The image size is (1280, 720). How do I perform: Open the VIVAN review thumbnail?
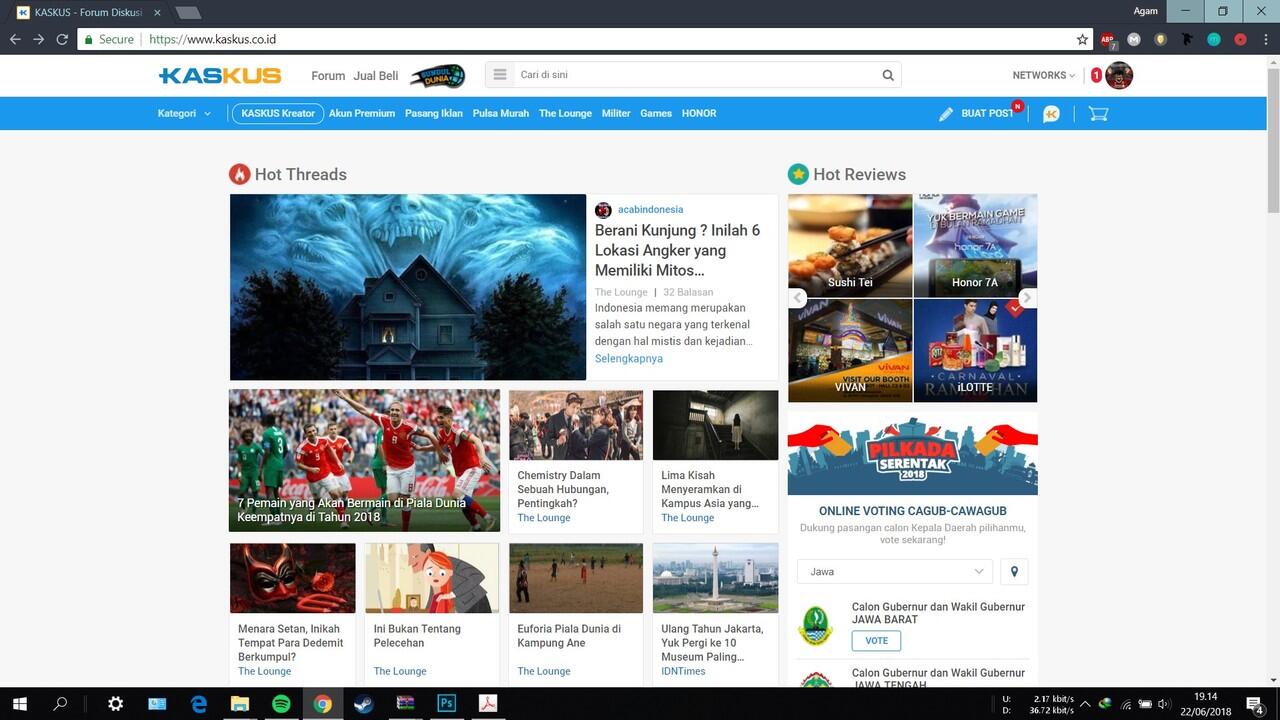point(850,351)
